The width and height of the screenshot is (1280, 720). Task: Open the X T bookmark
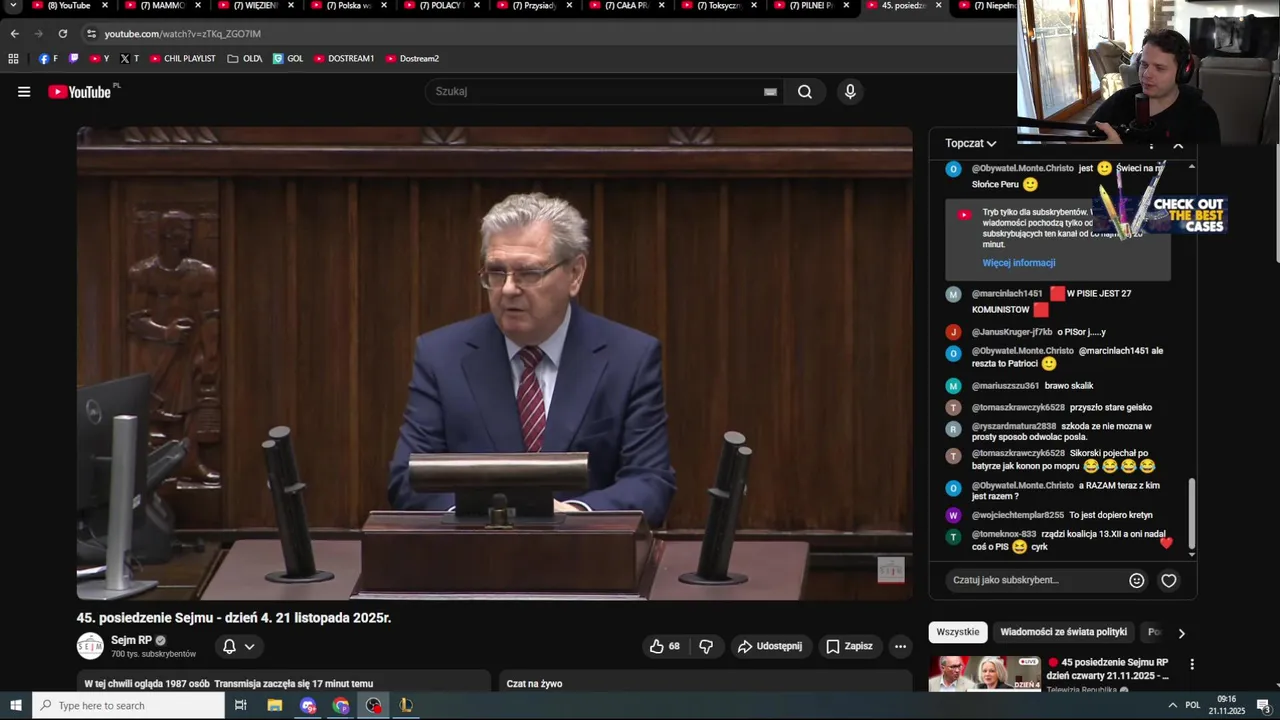pos(129,59)
